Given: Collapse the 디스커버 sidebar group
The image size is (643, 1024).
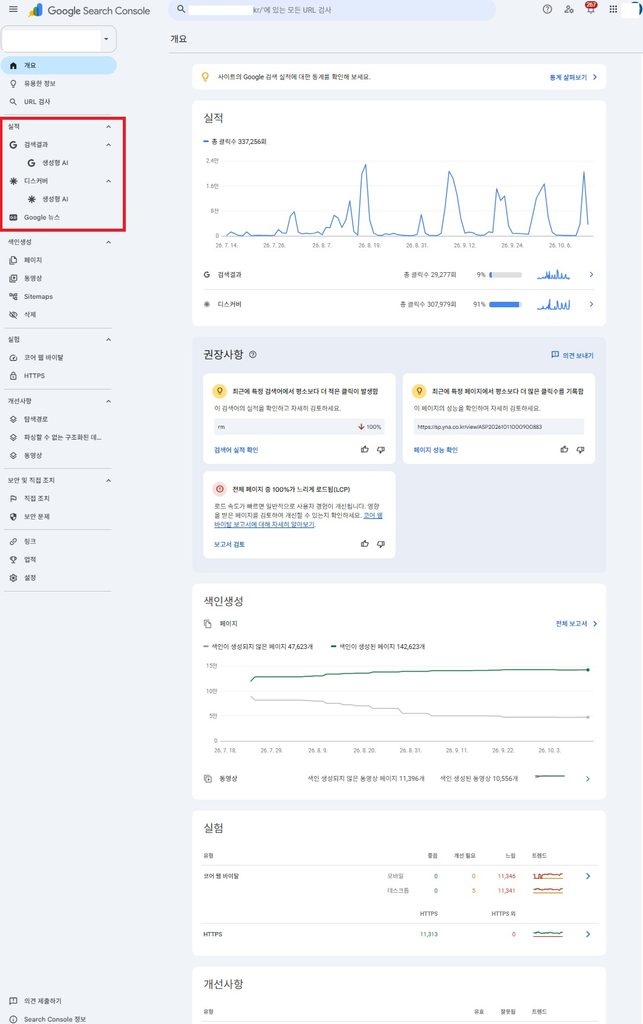Looking at the screenshot, I should [x=108, y=181].
